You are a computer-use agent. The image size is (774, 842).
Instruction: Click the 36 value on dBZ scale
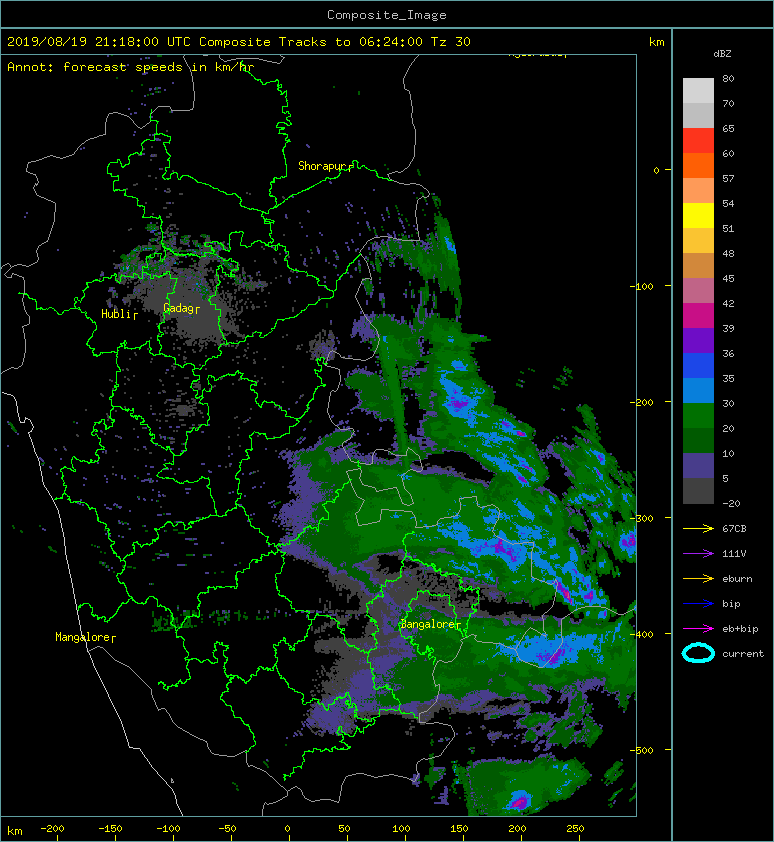pyautogui.click(x=728, y=354)
